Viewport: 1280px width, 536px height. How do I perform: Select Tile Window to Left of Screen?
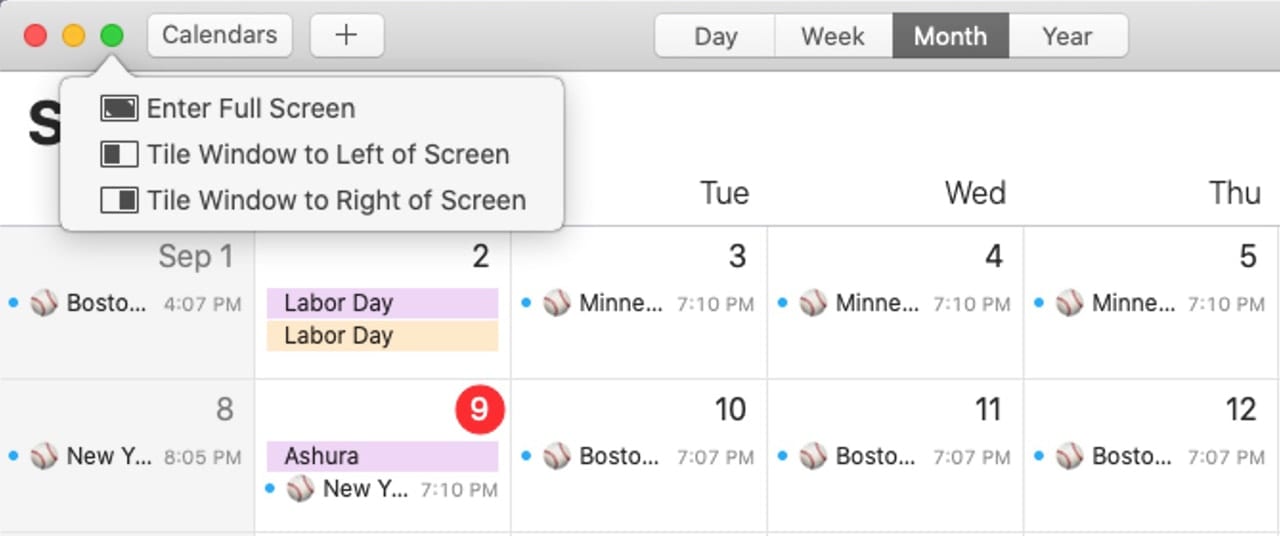pyautogui.click(x=328, y=154)
